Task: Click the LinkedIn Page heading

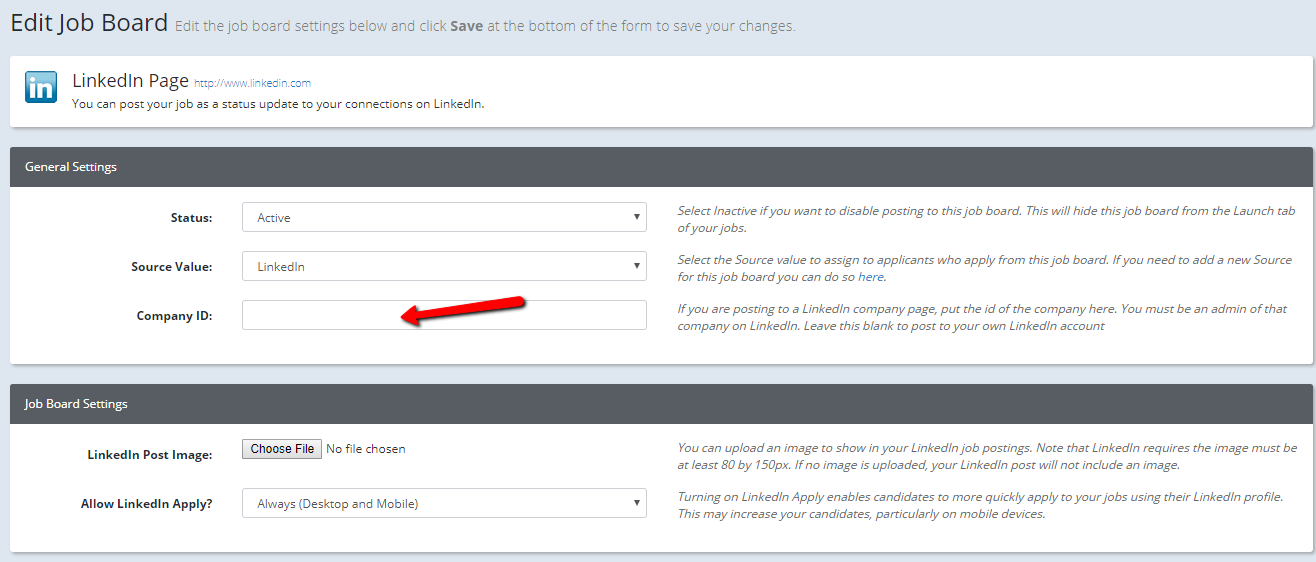Action: tap(130, 82)
